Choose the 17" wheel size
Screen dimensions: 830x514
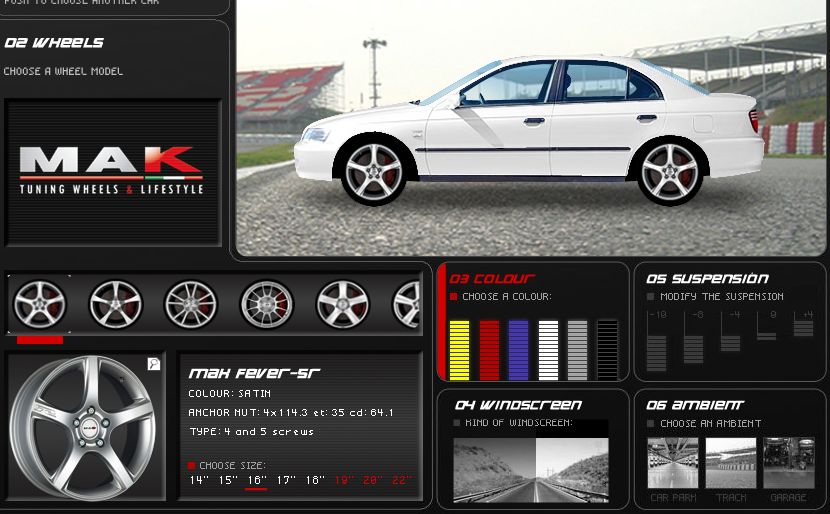[x=286, y=481]
